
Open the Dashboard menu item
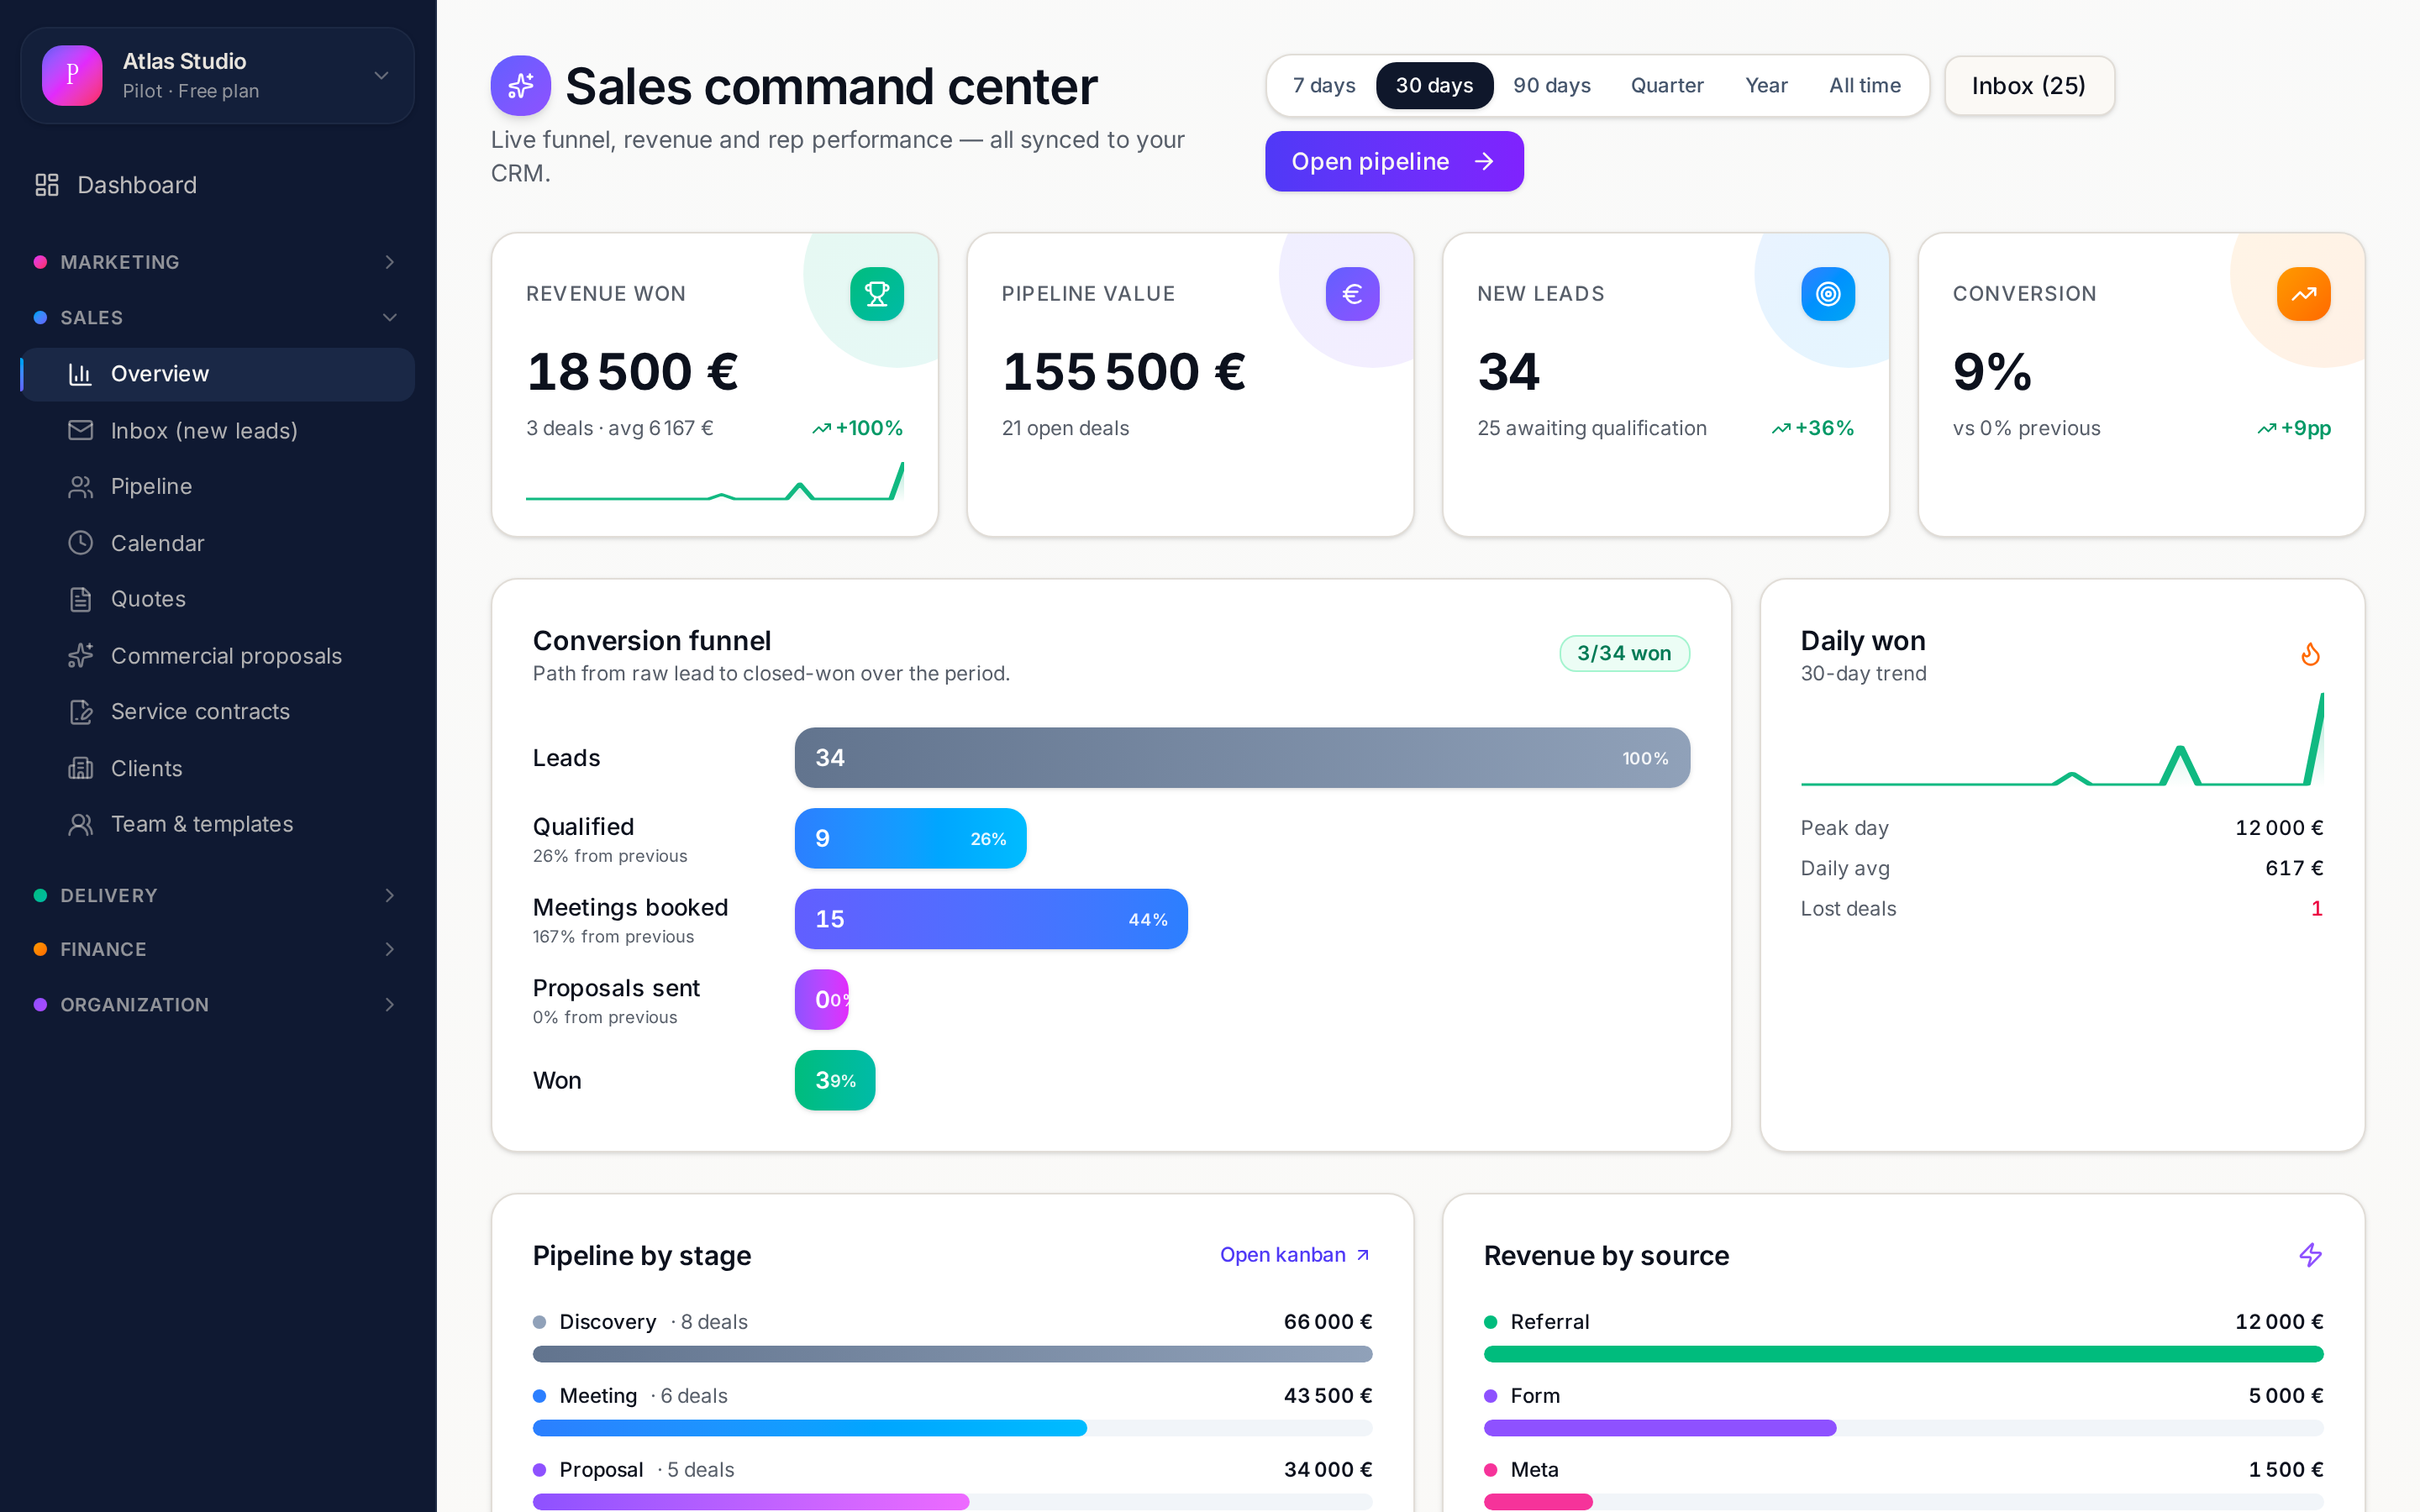click(x=217, y=185)
